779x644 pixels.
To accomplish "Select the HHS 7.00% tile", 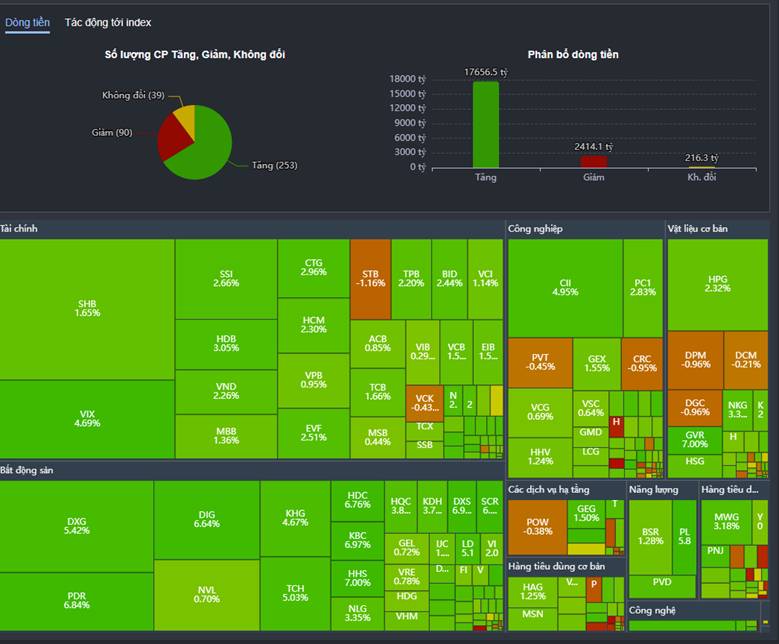I will [358, 578].
